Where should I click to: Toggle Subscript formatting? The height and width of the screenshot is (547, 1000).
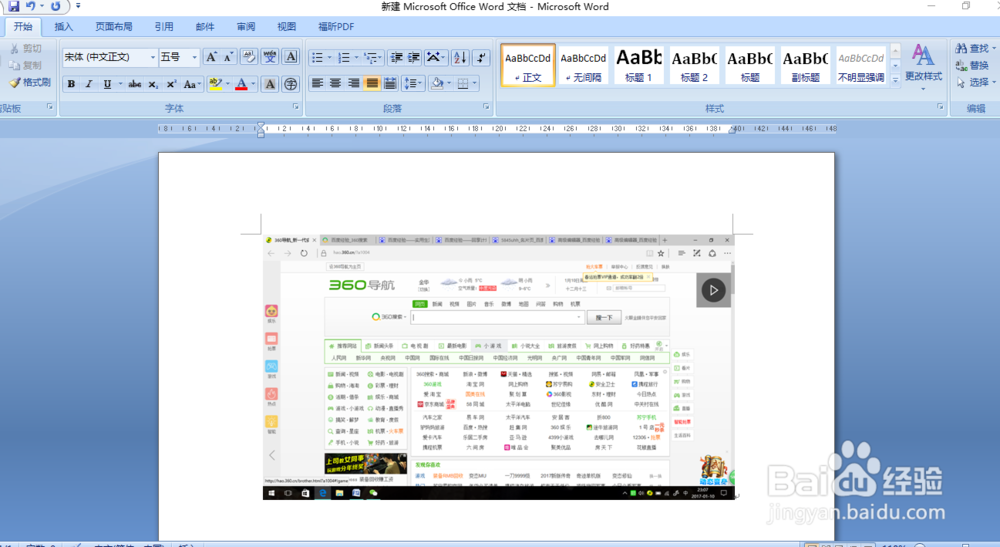point(153,84)
